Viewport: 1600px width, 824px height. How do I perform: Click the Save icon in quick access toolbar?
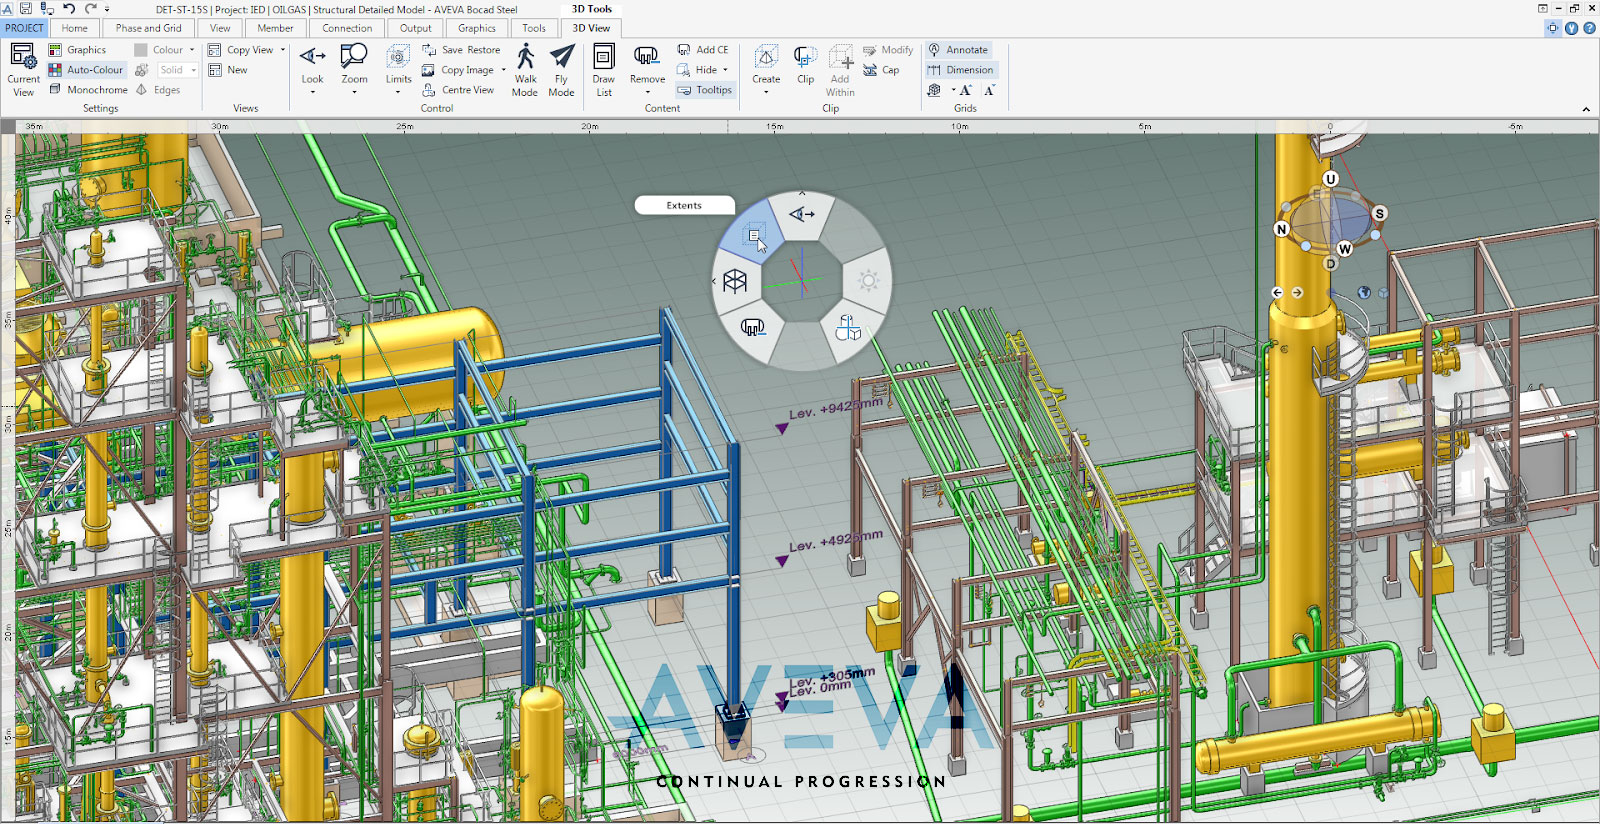point(27,9)
